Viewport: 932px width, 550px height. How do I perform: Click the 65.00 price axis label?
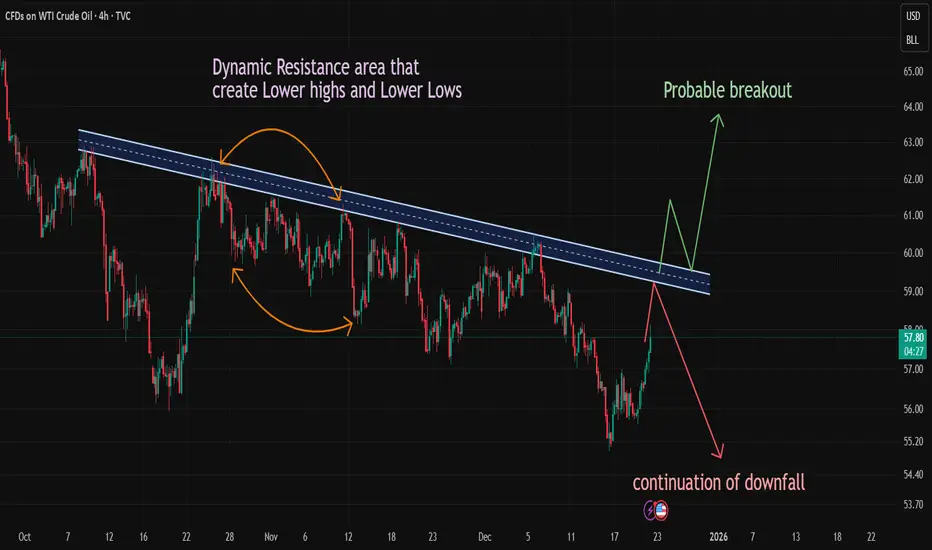click(913, 71)
